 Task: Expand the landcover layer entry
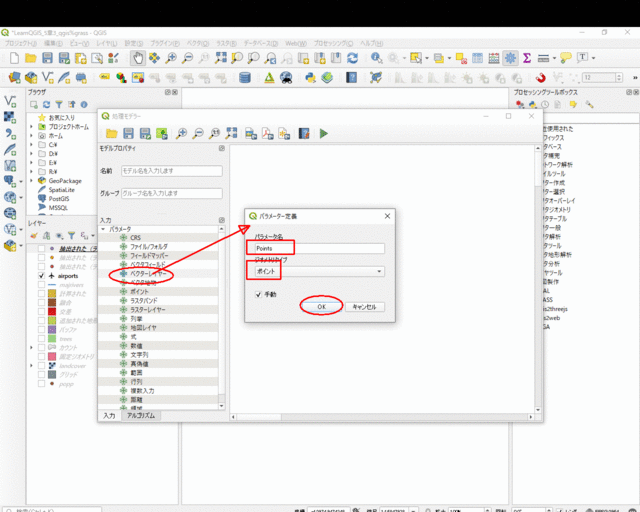[31, 365]
